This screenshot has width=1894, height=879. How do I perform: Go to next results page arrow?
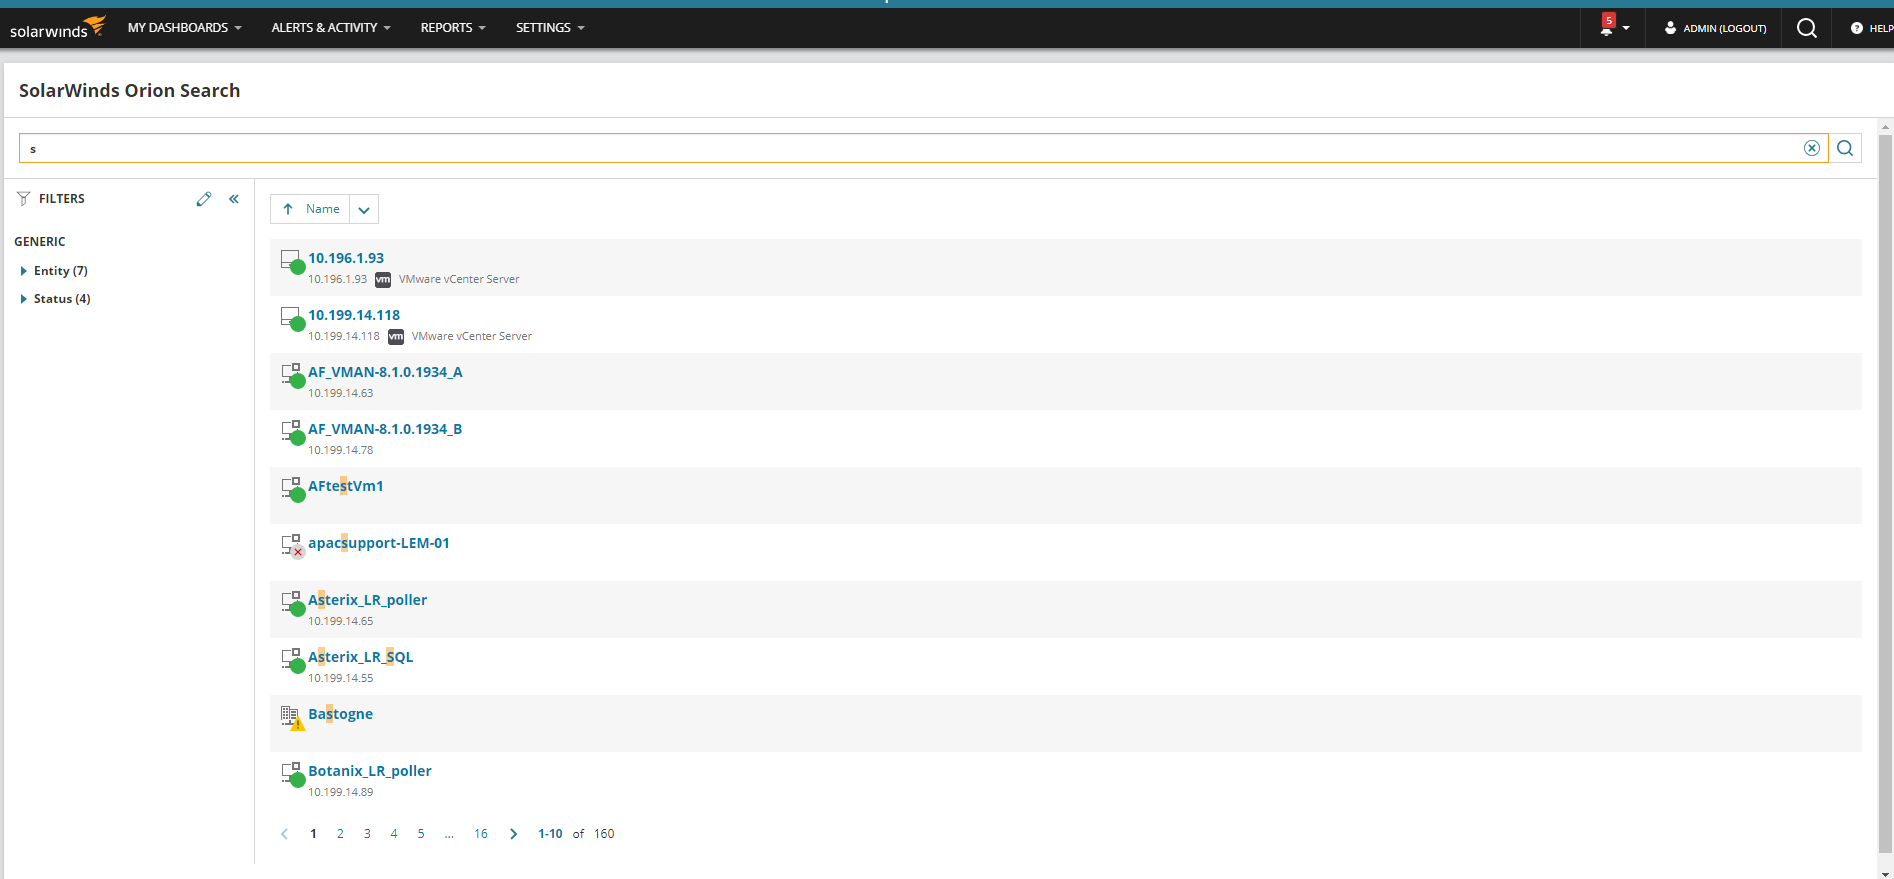click(514, 834)
